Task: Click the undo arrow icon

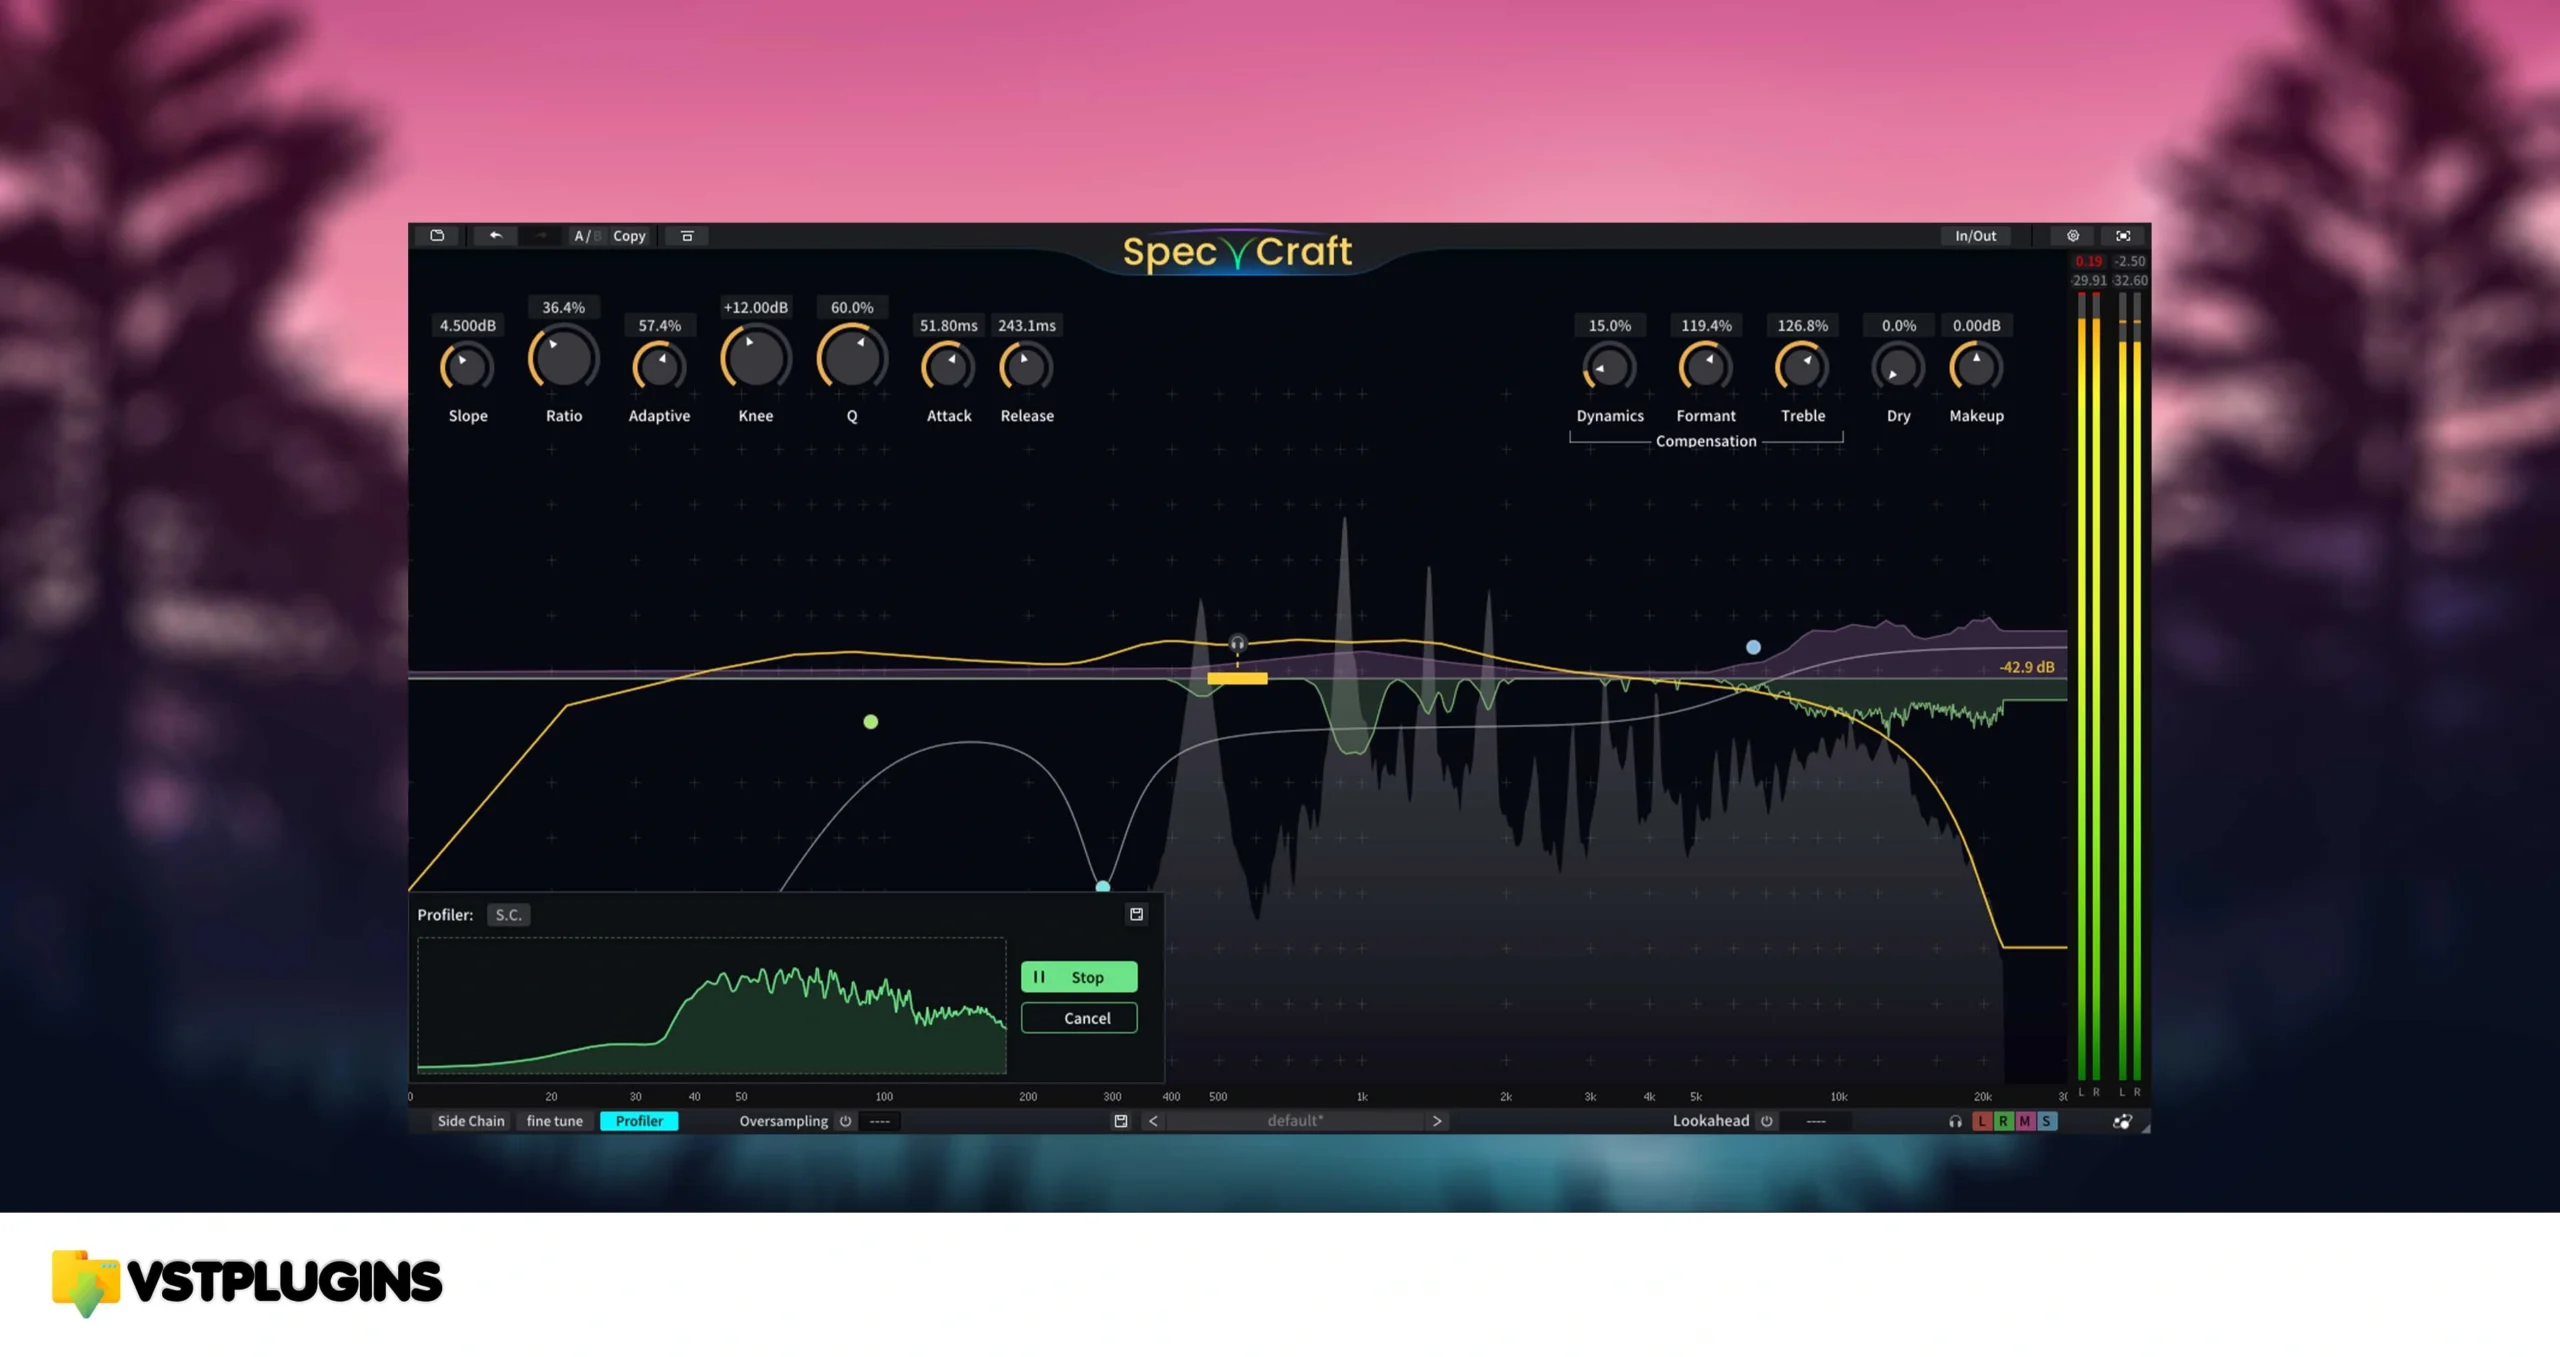Action: point(495,236)
